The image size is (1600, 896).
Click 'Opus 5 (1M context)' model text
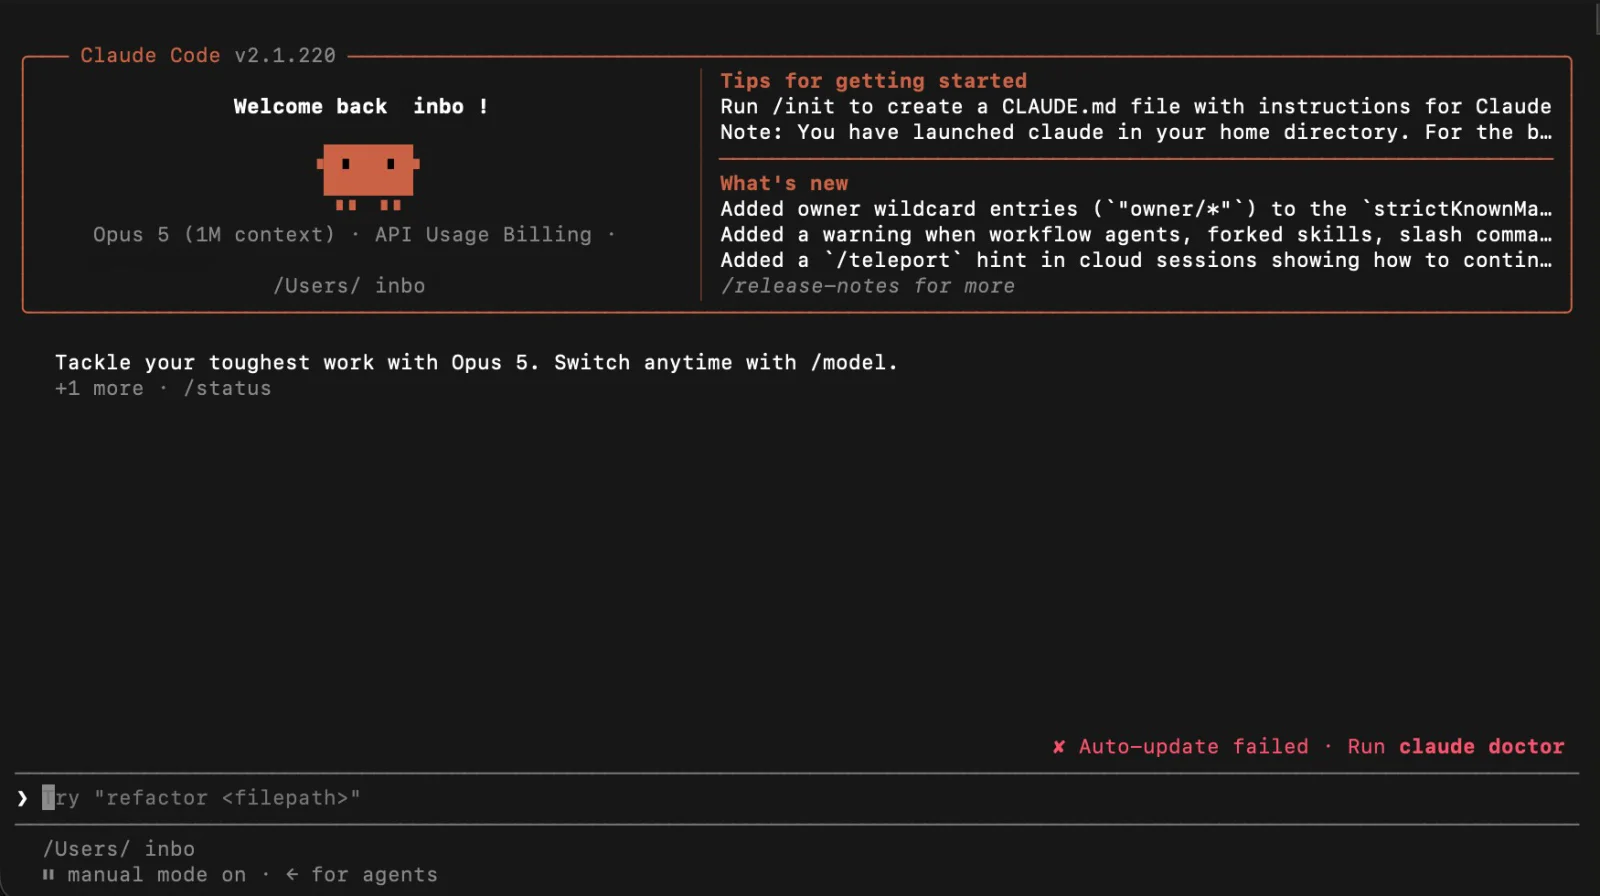[x=214, y=235]
